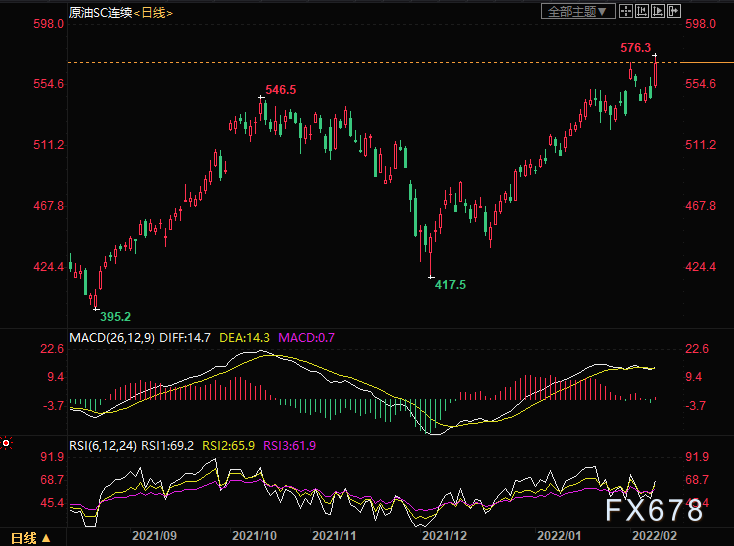Click the red indicator dot icon

point(6,443)
